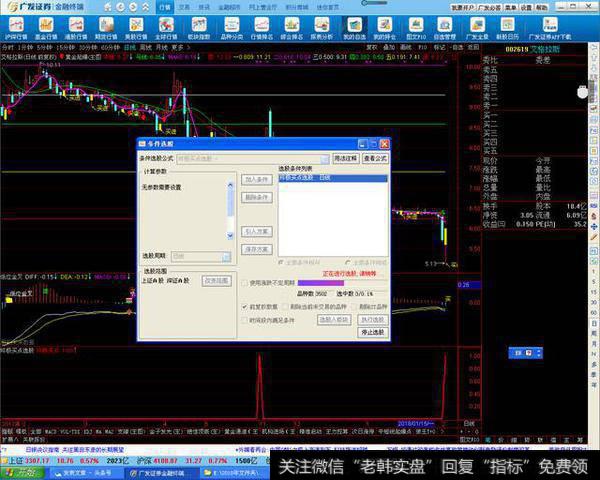Image resolution: width=600 pixels, height=480 pixels.
Task: Open 我的自选 toolbar icon
Action: (x=355, y=27)
